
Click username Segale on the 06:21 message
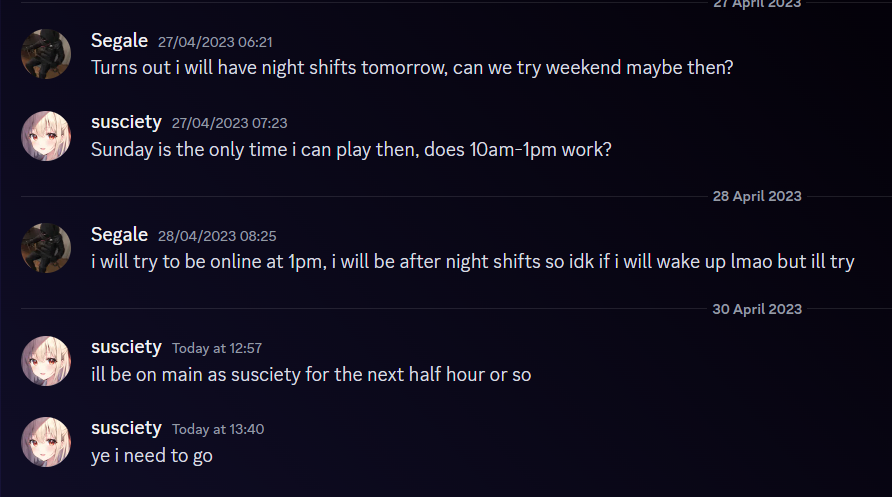119,41
